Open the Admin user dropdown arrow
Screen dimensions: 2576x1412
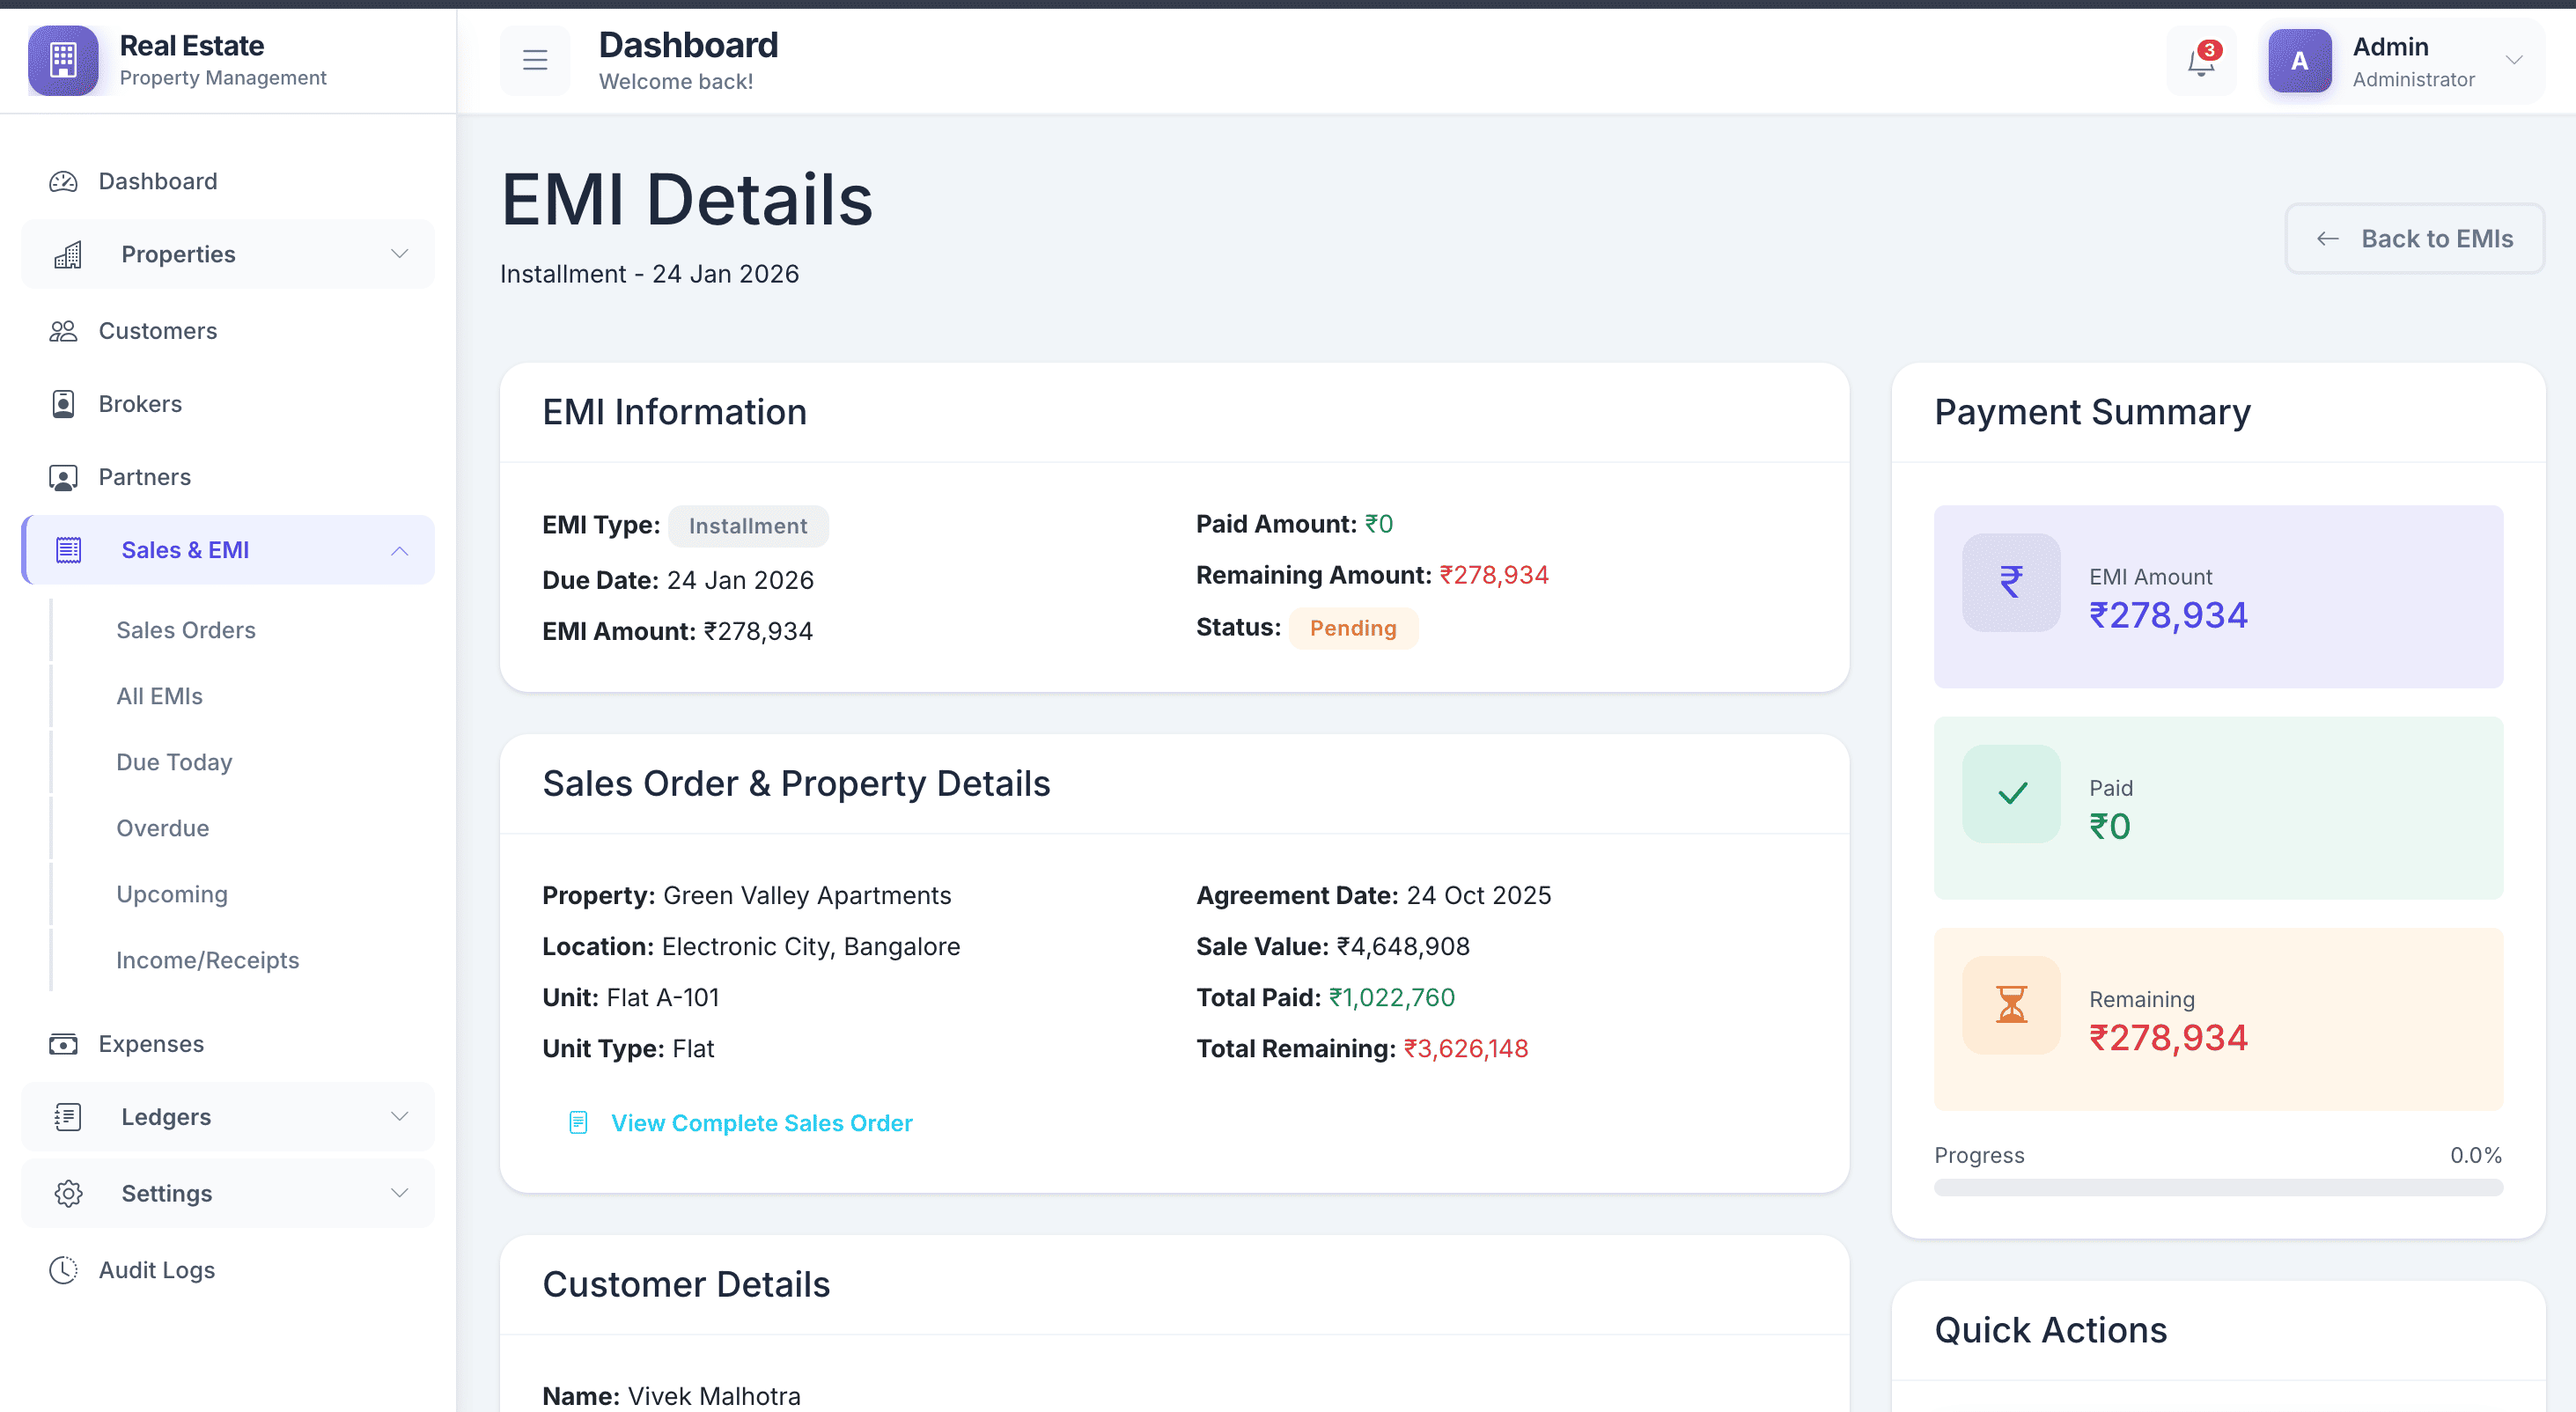[2514, 61]
